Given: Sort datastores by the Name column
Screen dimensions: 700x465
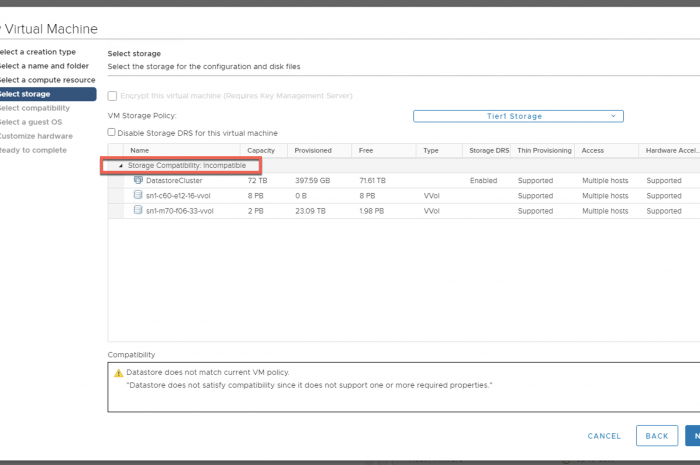Looking at the screenshot, I should [140, 150].
